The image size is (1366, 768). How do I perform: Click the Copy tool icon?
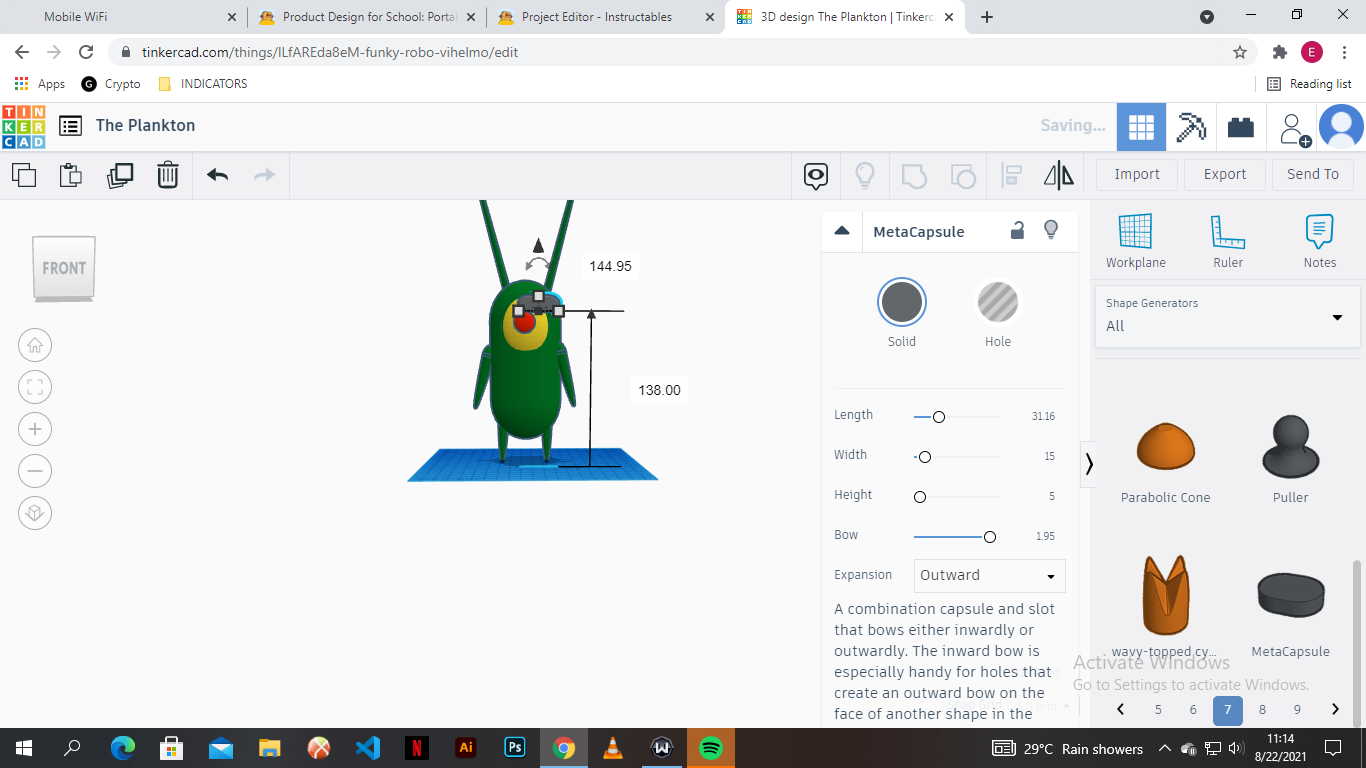tap(24, 175)
